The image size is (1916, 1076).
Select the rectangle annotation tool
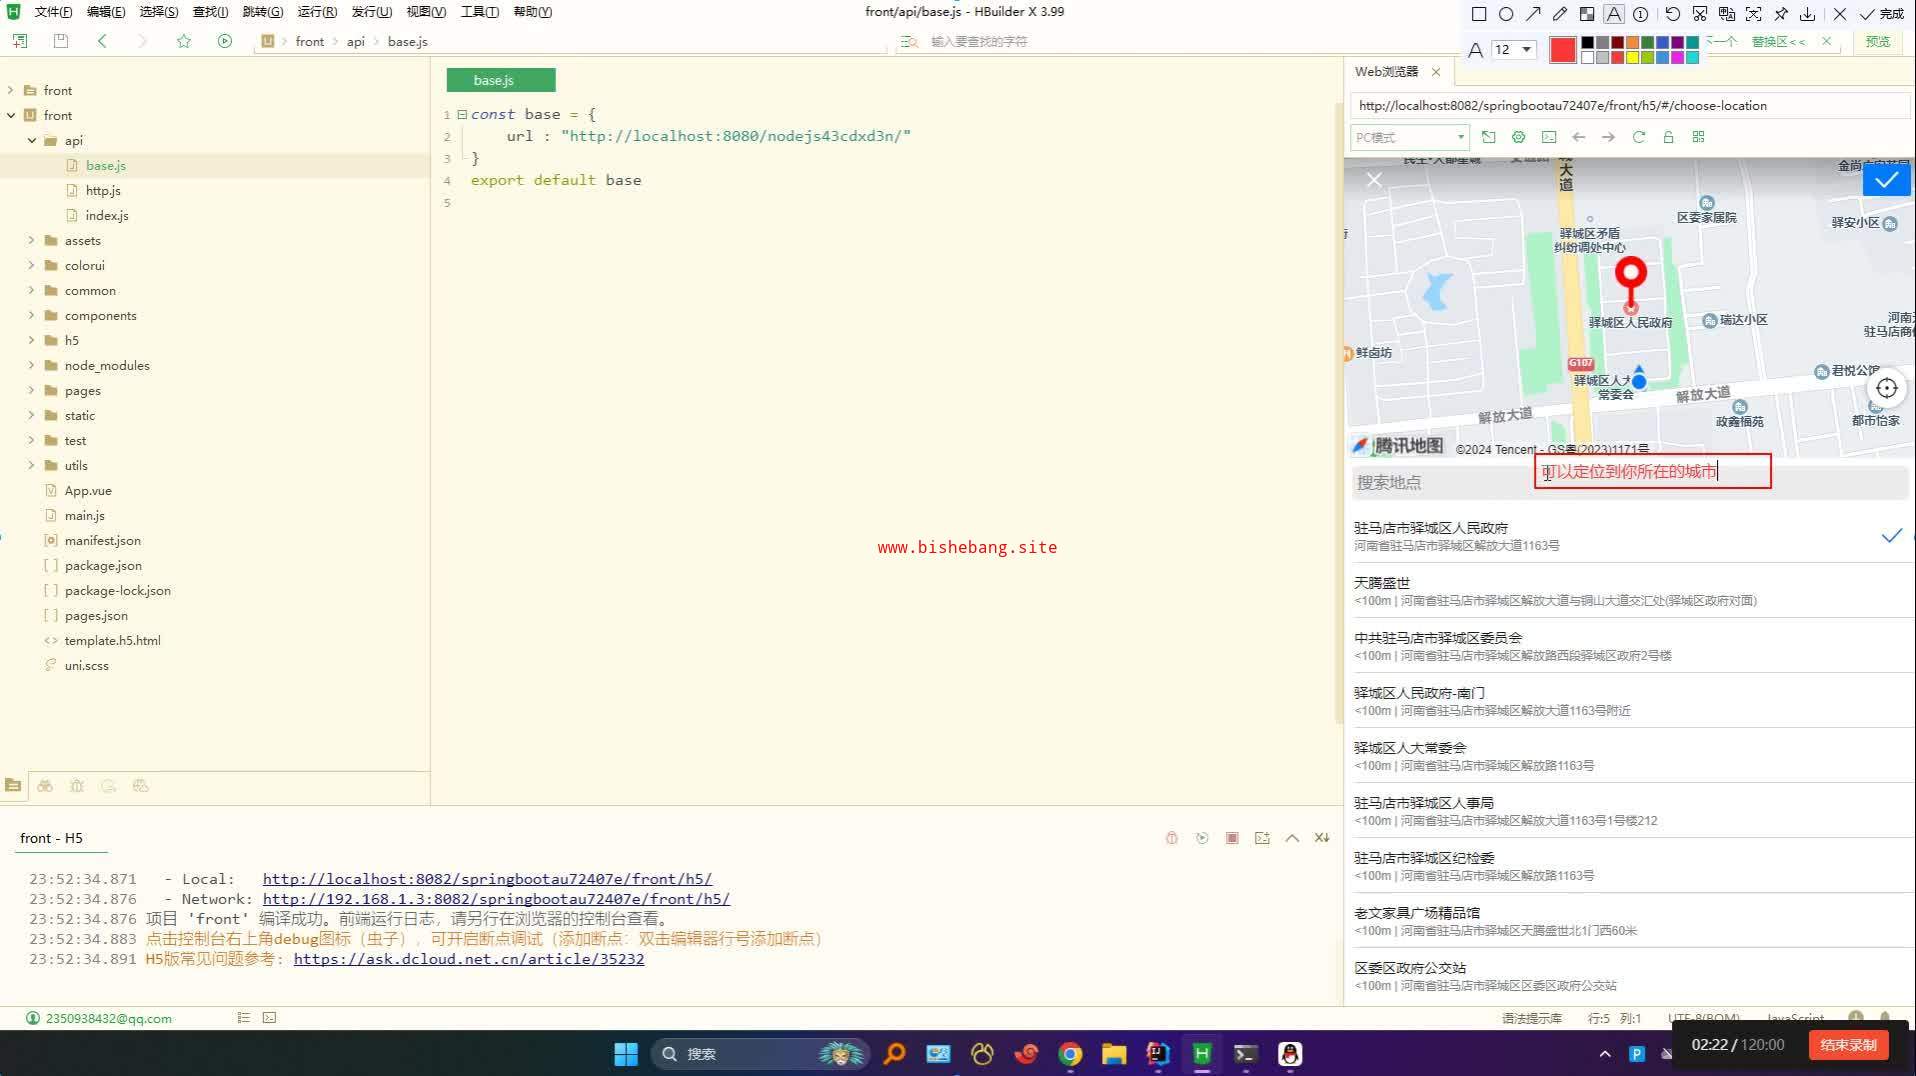point(1479,14)
